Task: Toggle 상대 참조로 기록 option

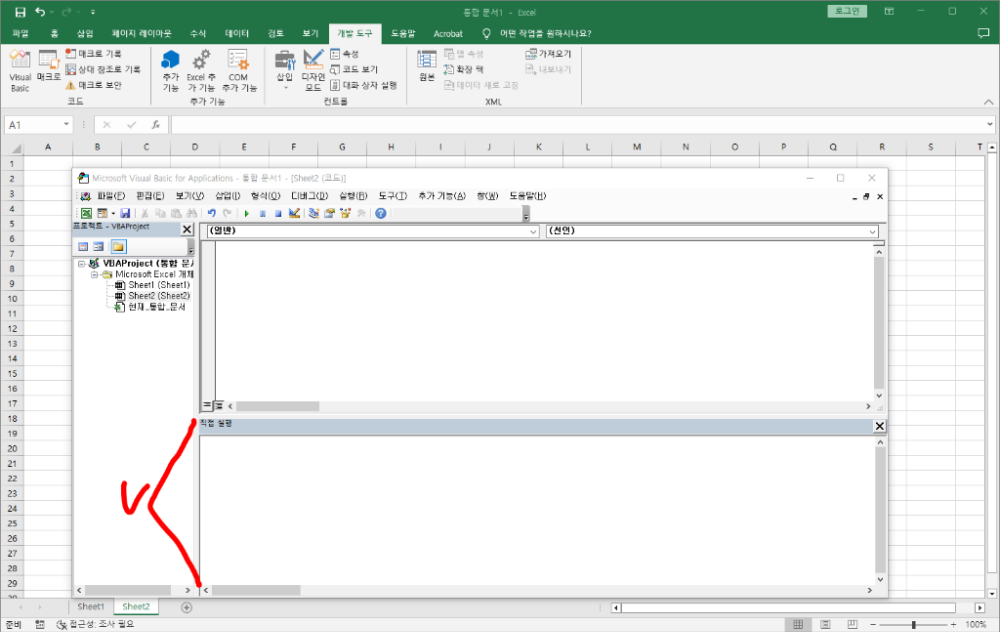Action: tap(103, 69)
